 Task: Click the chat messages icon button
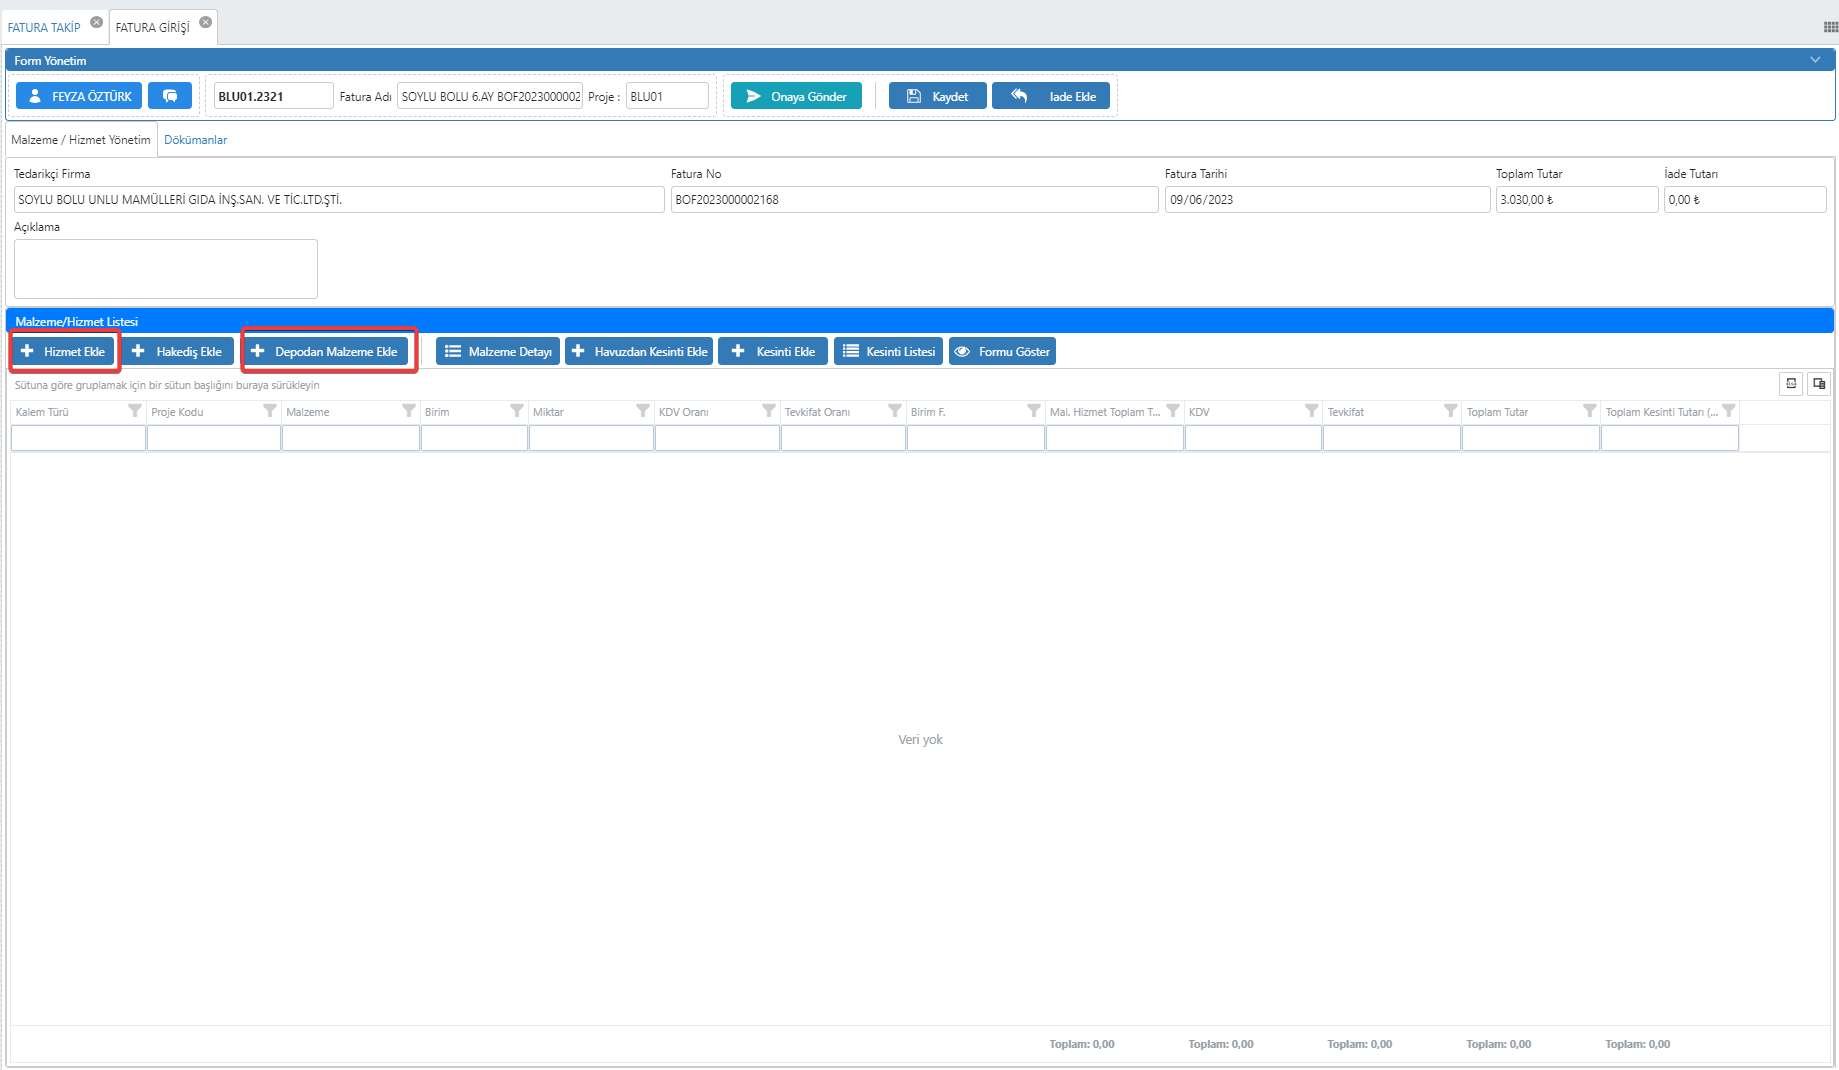click(x=170, y=96)
